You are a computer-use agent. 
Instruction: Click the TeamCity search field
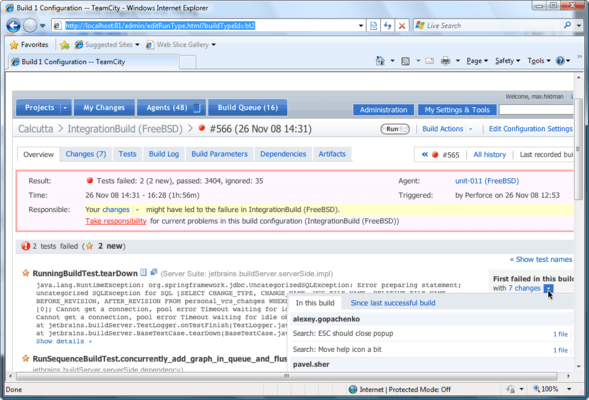536,110
